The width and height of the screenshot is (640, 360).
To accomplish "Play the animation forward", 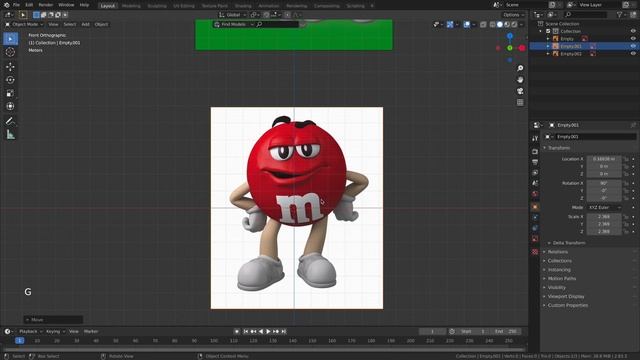I will coord(268,331).
